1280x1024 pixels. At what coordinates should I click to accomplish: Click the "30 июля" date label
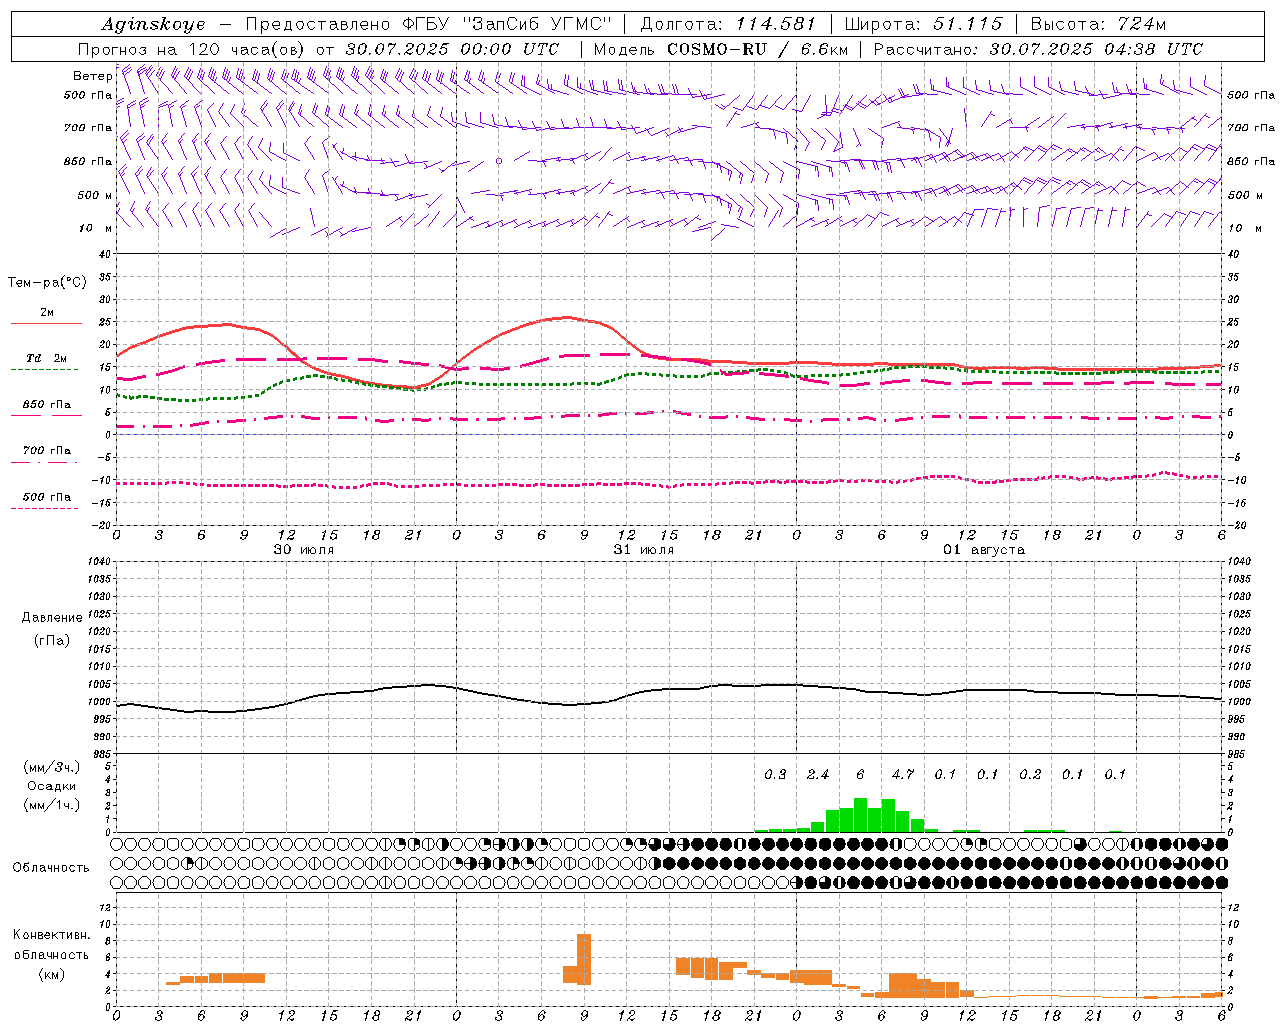pos(304,550)
